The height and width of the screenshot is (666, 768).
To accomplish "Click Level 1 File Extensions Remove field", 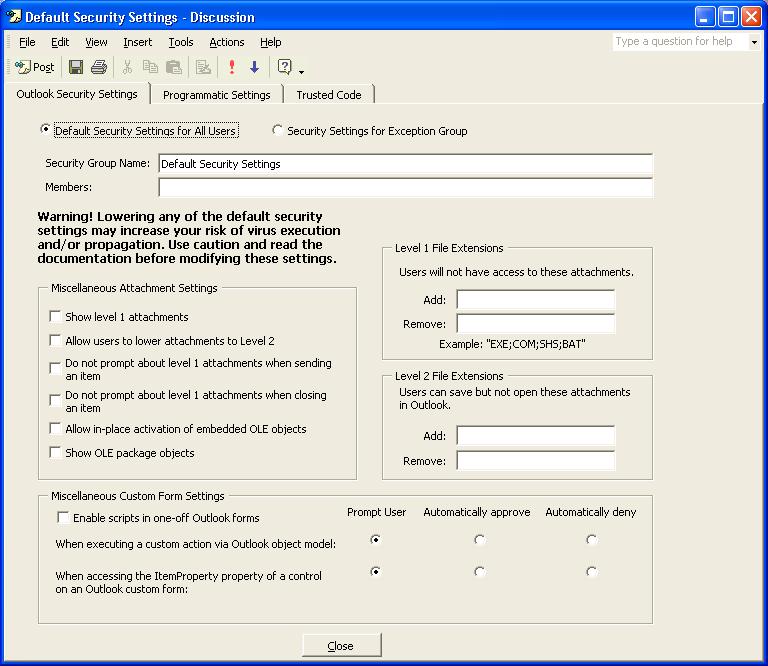I will click(535, 323).
